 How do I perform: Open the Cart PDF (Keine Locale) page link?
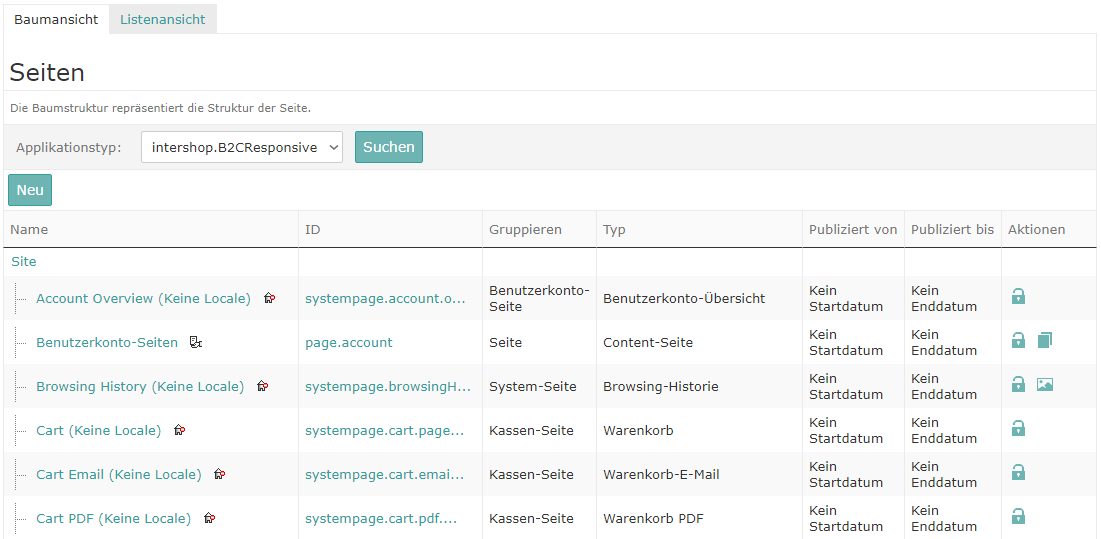pos(113,518)
